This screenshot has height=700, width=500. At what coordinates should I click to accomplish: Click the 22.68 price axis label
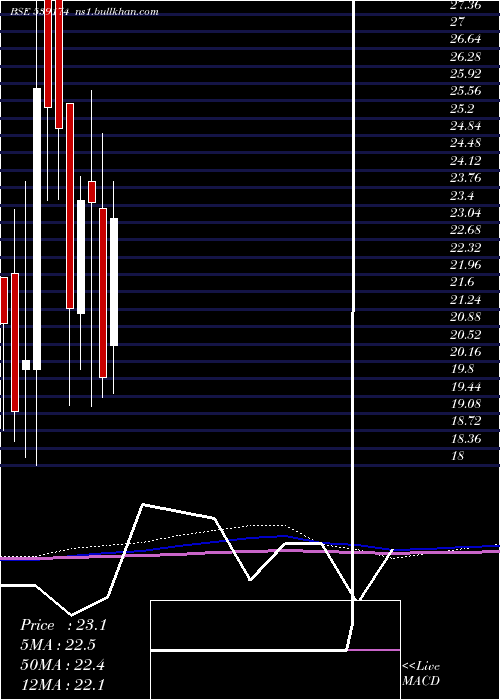pos(466,230)
